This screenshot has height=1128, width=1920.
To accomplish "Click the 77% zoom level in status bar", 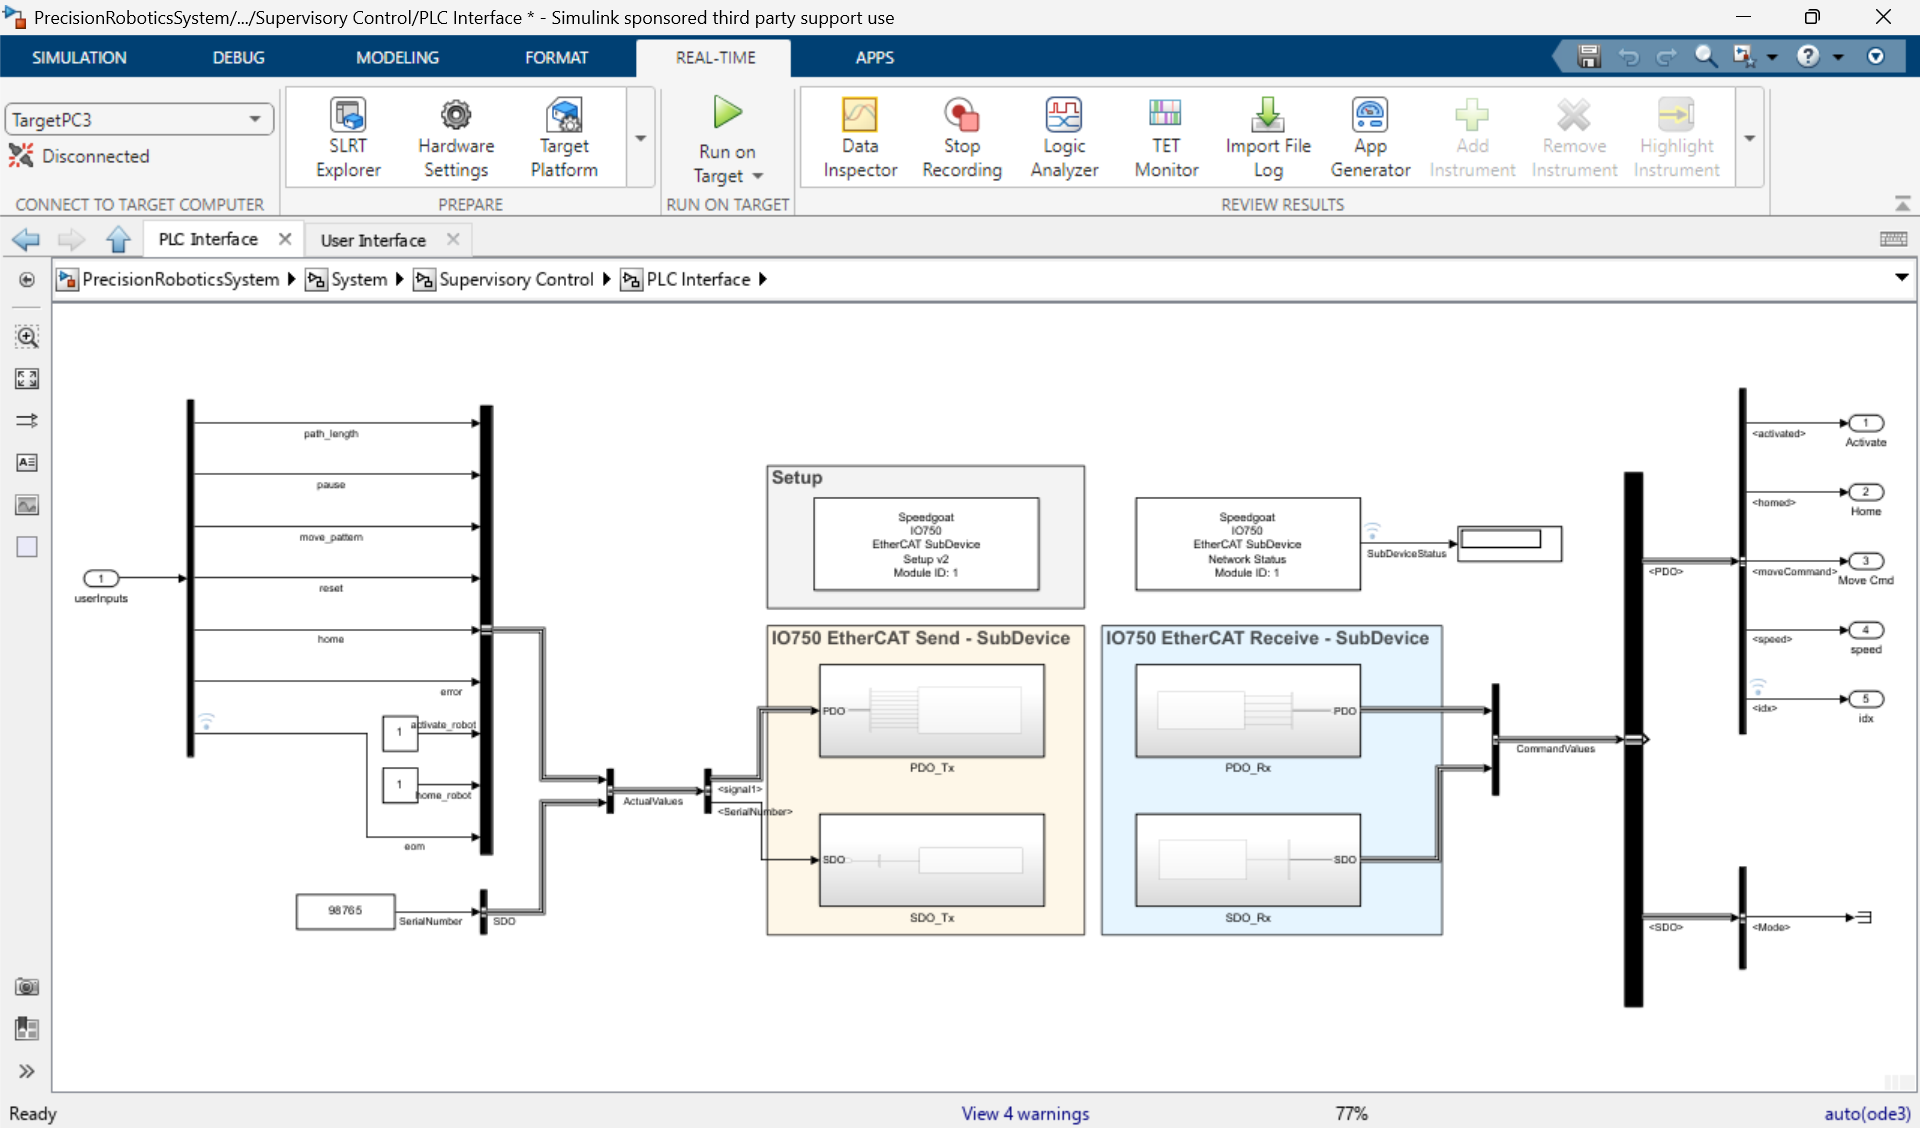I will pos(1351,1113).
